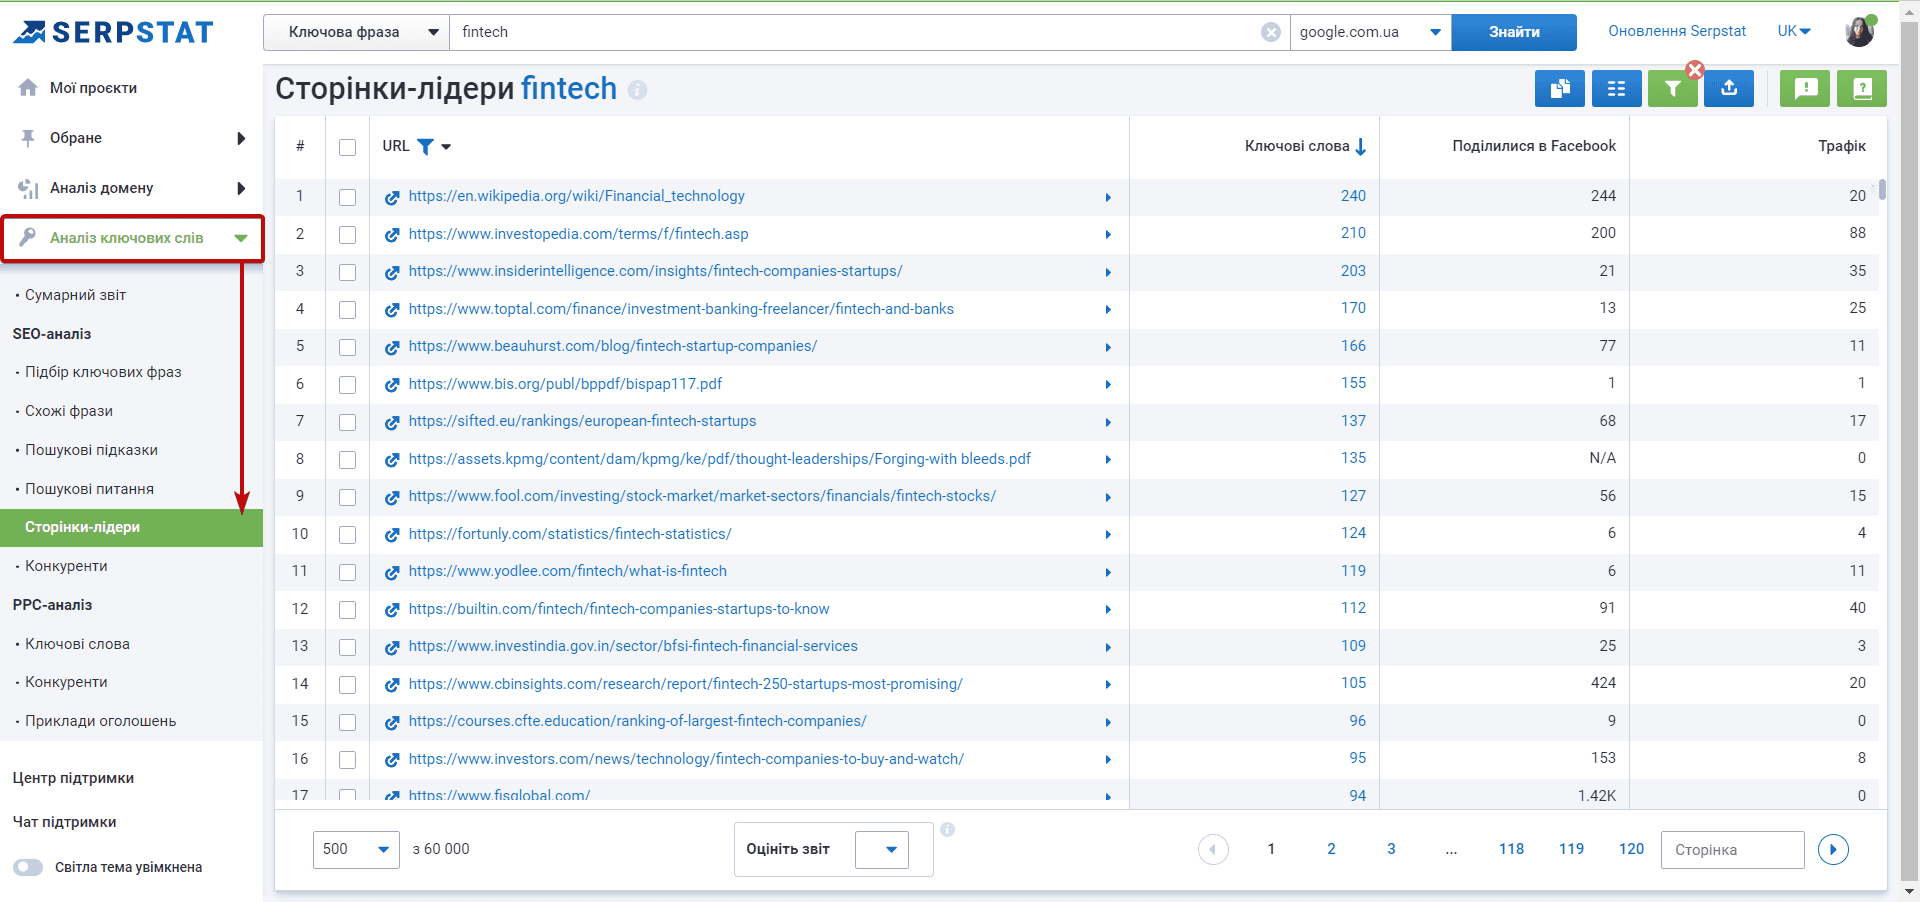This screenshot has height=902, width=1920.
Task: Click keywords count 240 for wikipedia
Action: [x=1353, y=196]
